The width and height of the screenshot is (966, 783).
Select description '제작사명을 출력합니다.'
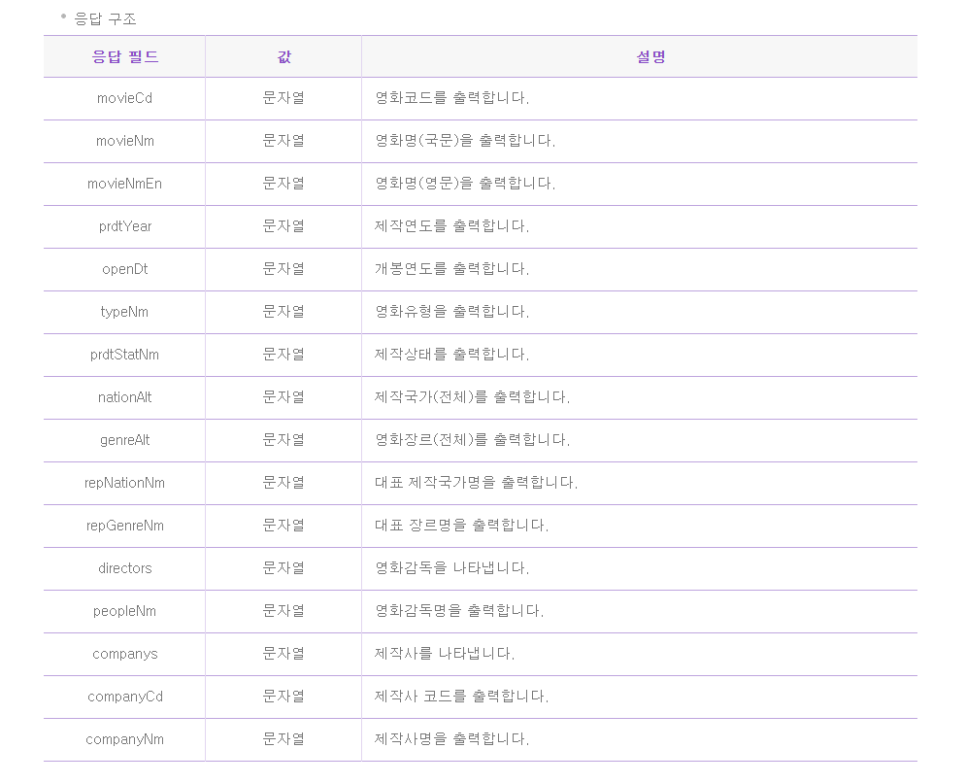[x=452, y=739]
